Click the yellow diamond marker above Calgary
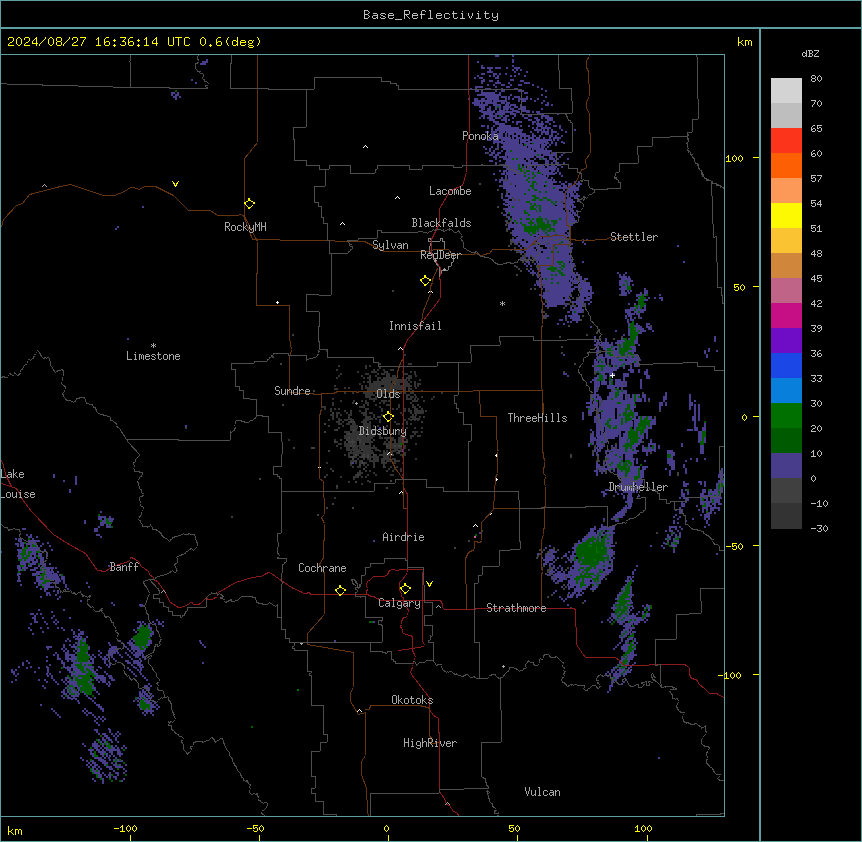This screenshot has height=842, width=862. (405, 589)
